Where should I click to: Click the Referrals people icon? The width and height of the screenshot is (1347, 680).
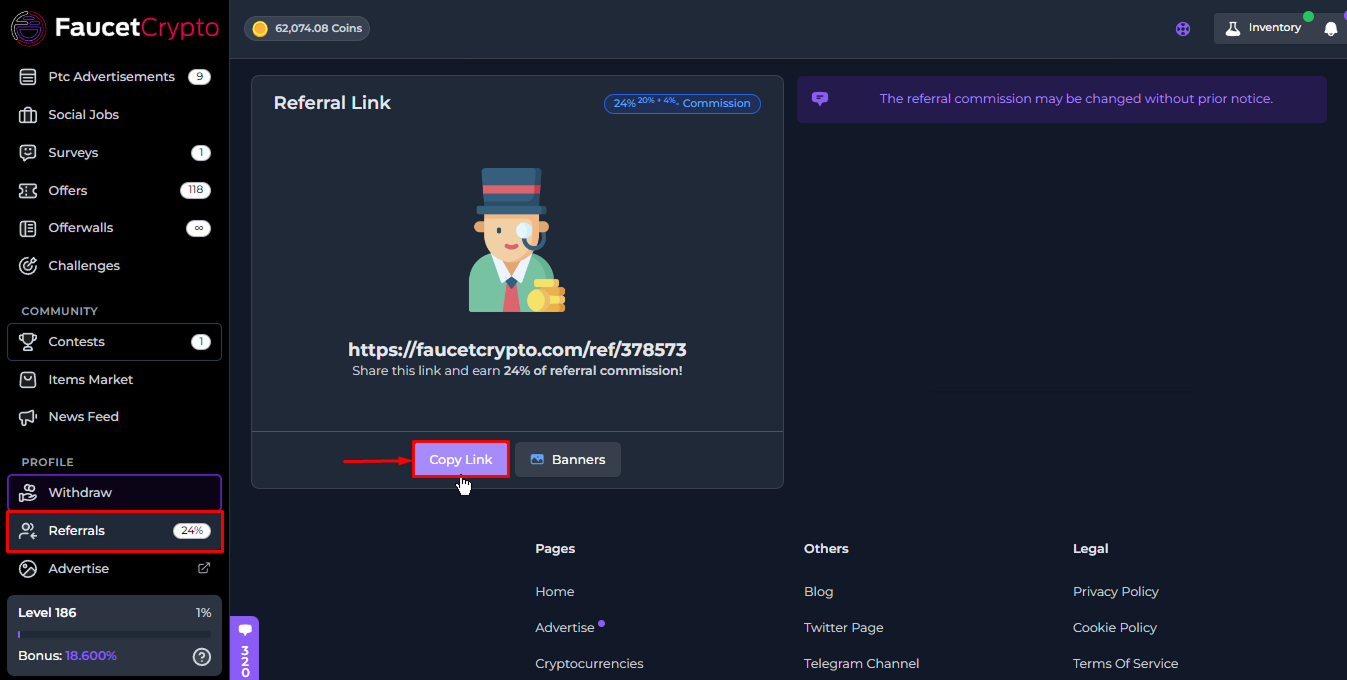[28, 531]
